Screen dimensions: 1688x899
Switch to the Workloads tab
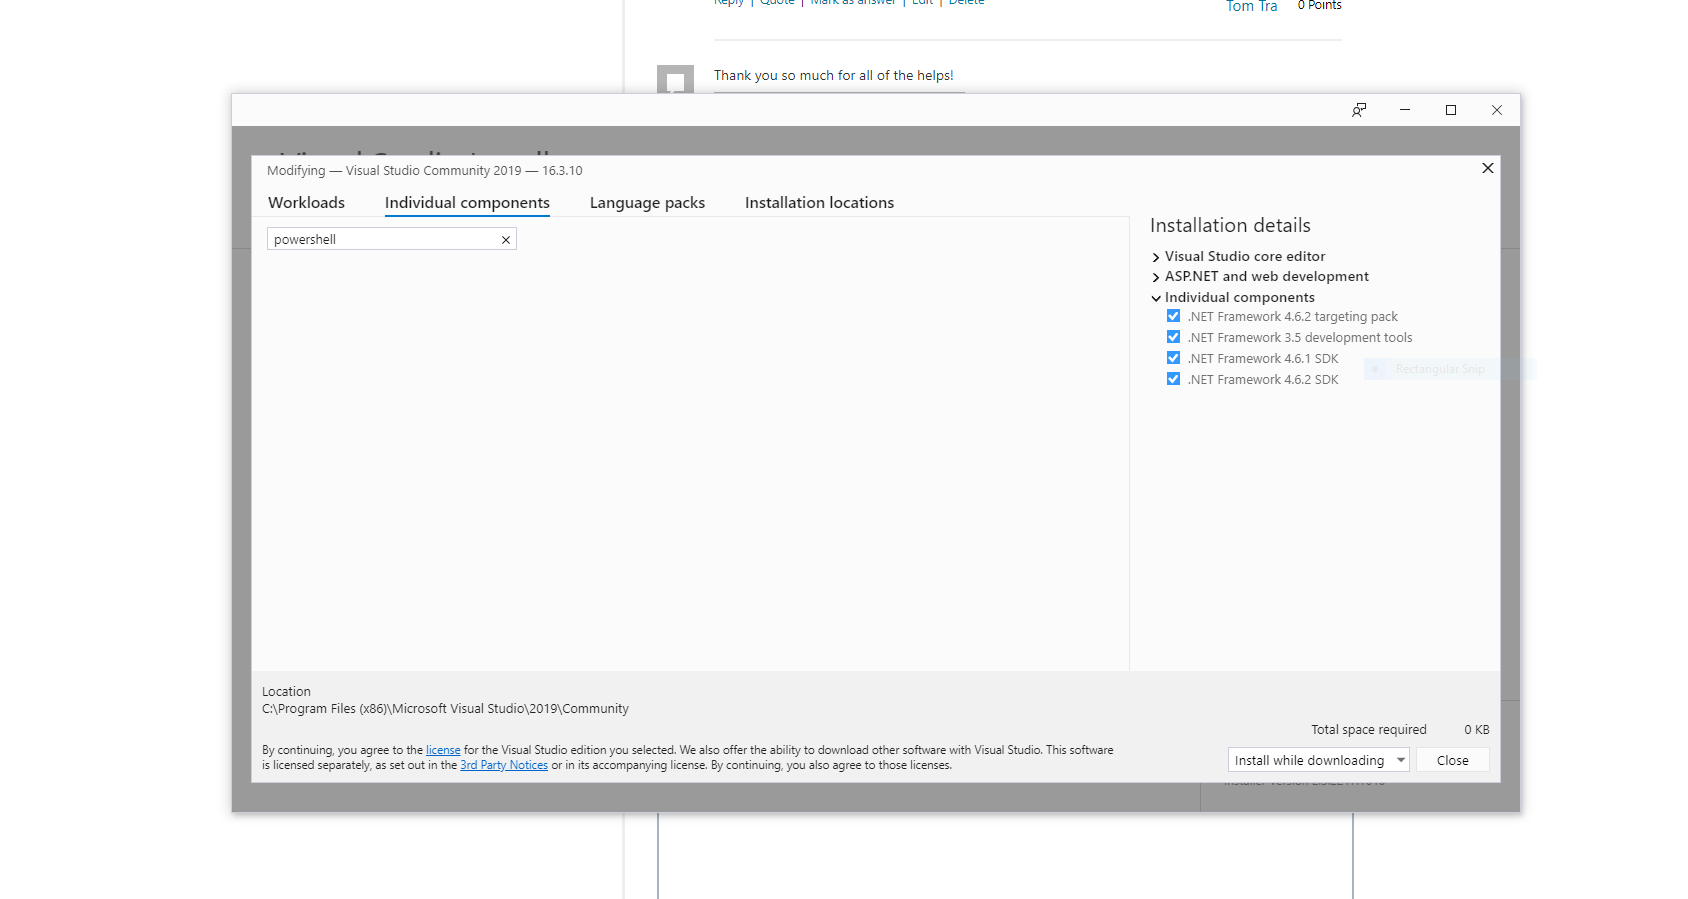[306, 202]
